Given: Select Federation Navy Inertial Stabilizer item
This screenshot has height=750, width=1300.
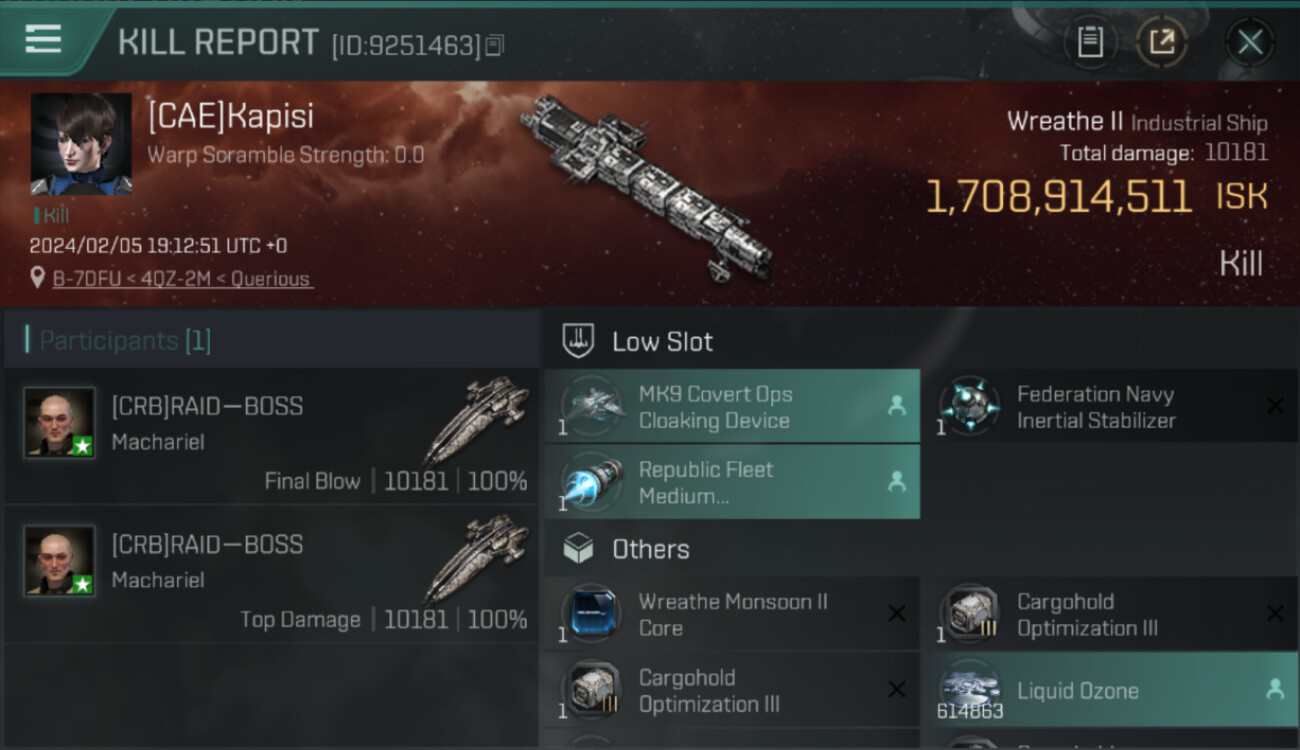Looking at the screenshot, I should click(x=1110, y=406).
